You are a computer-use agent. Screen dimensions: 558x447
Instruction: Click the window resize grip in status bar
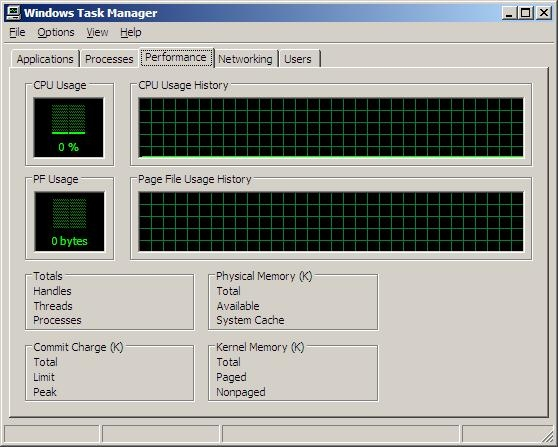547,436
